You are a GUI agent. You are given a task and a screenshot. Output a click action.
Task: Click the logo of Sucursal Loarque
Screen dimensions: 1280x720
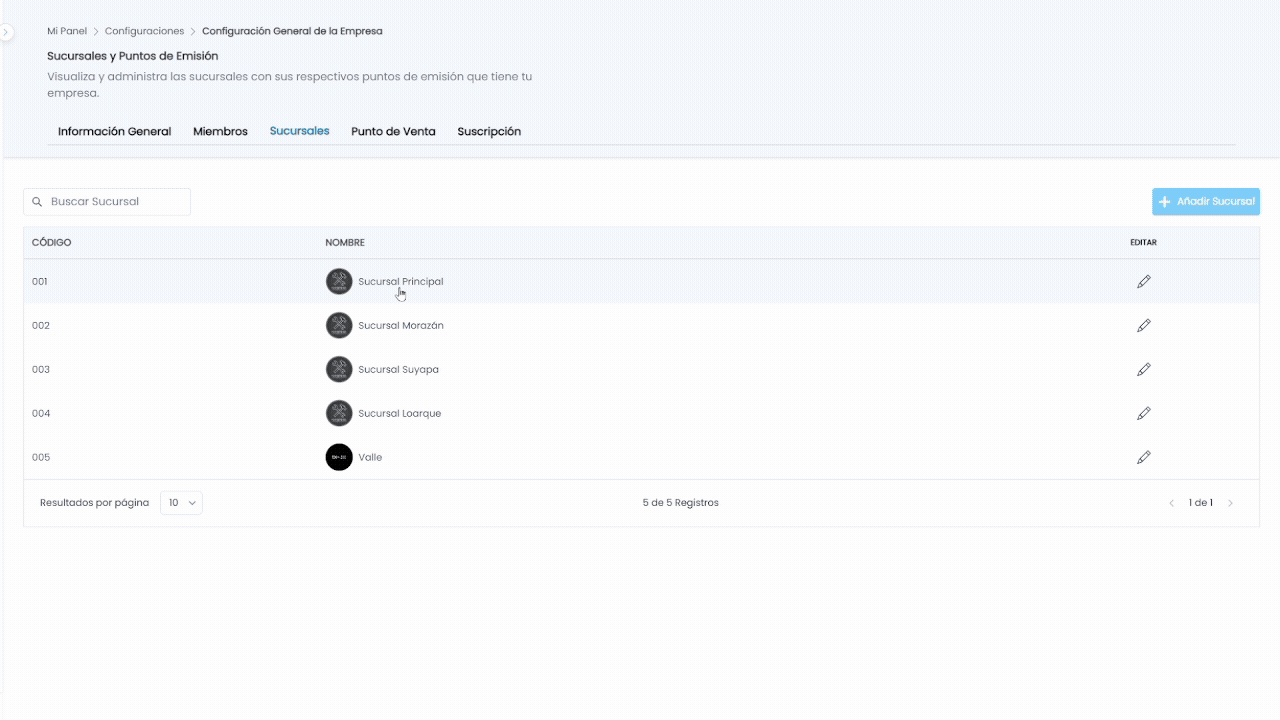(339, 413)
